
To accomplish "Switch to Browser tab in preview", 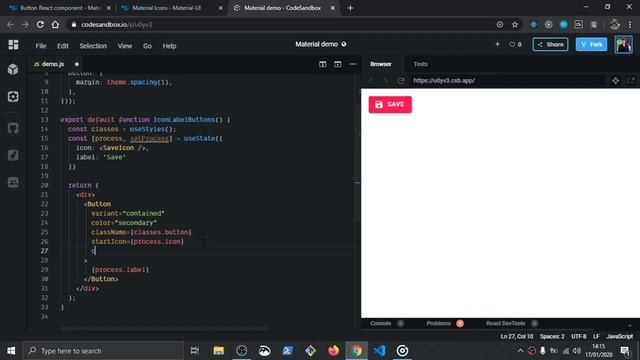I will point(381,64).
